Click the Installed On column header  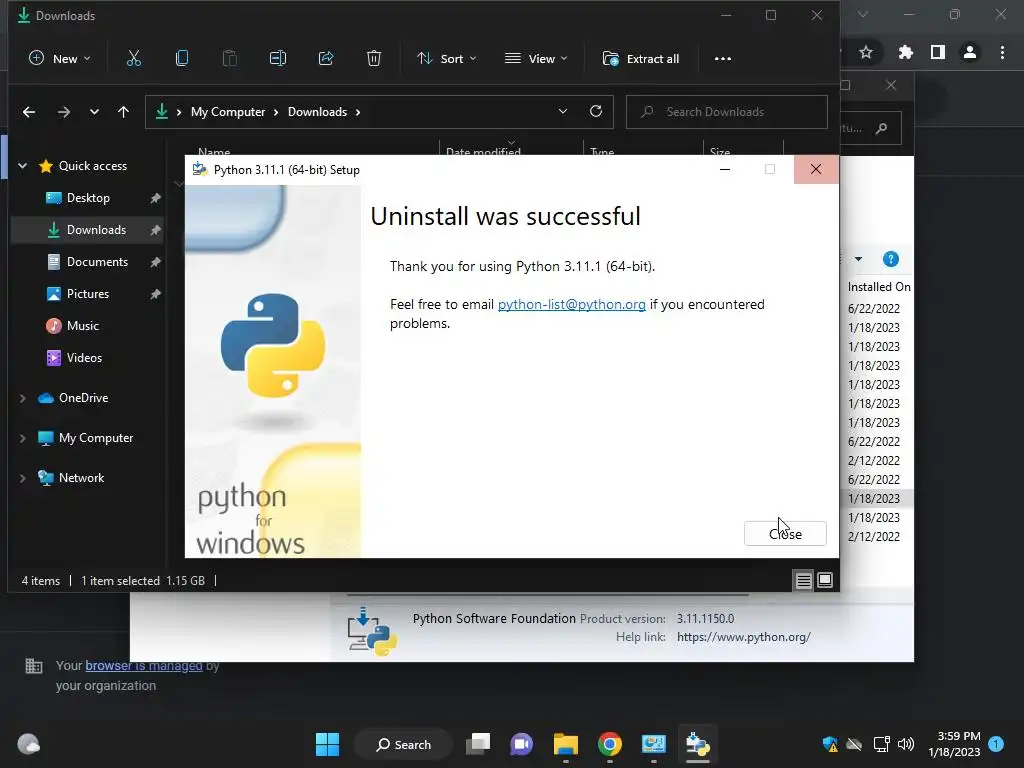(879, 287)
